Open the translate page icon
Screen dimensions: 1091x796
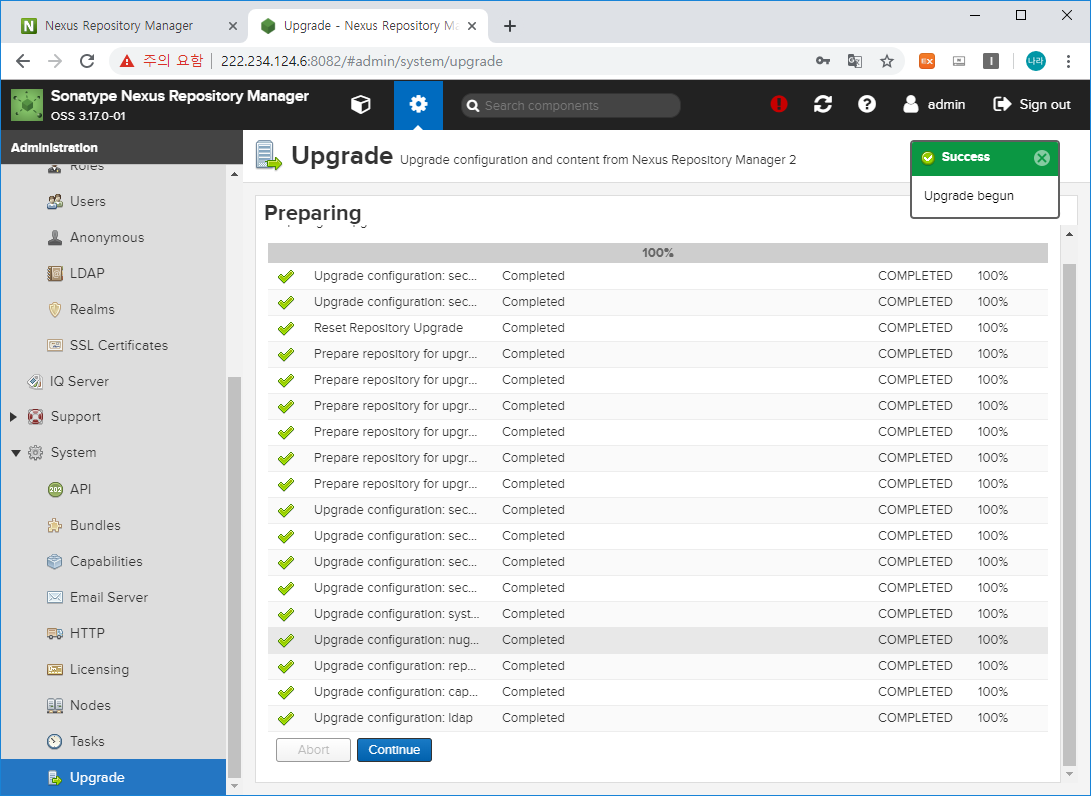[x=855, y=61]
